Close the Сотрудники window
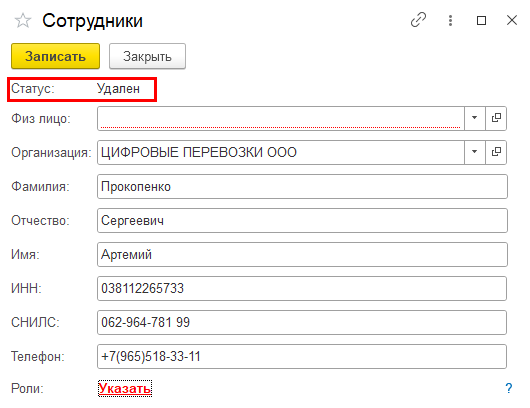The height and width of the screenshot is (408, 530). [512, 20]
